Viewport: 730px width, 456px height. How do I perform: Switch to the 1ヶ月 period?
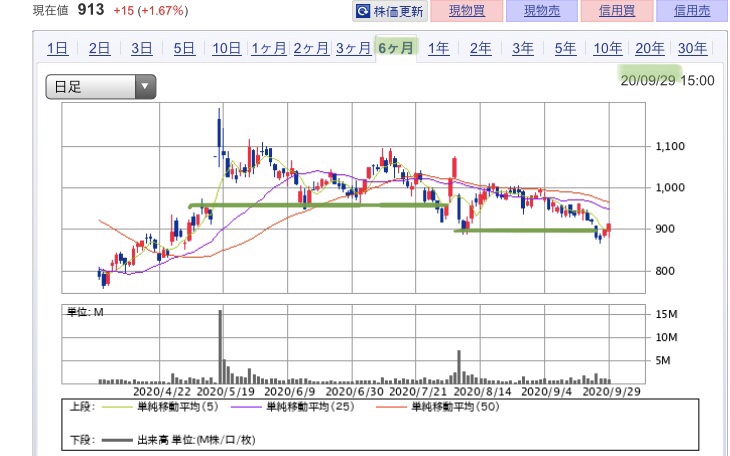269,48
